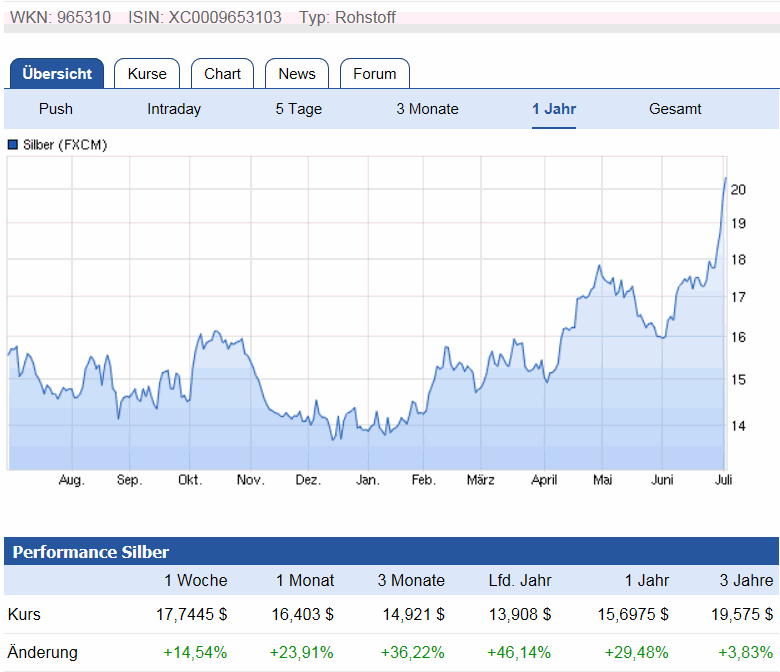Switch to the Kurse tab
Viewport: 780px width, 672px height.
coord(147,74)
